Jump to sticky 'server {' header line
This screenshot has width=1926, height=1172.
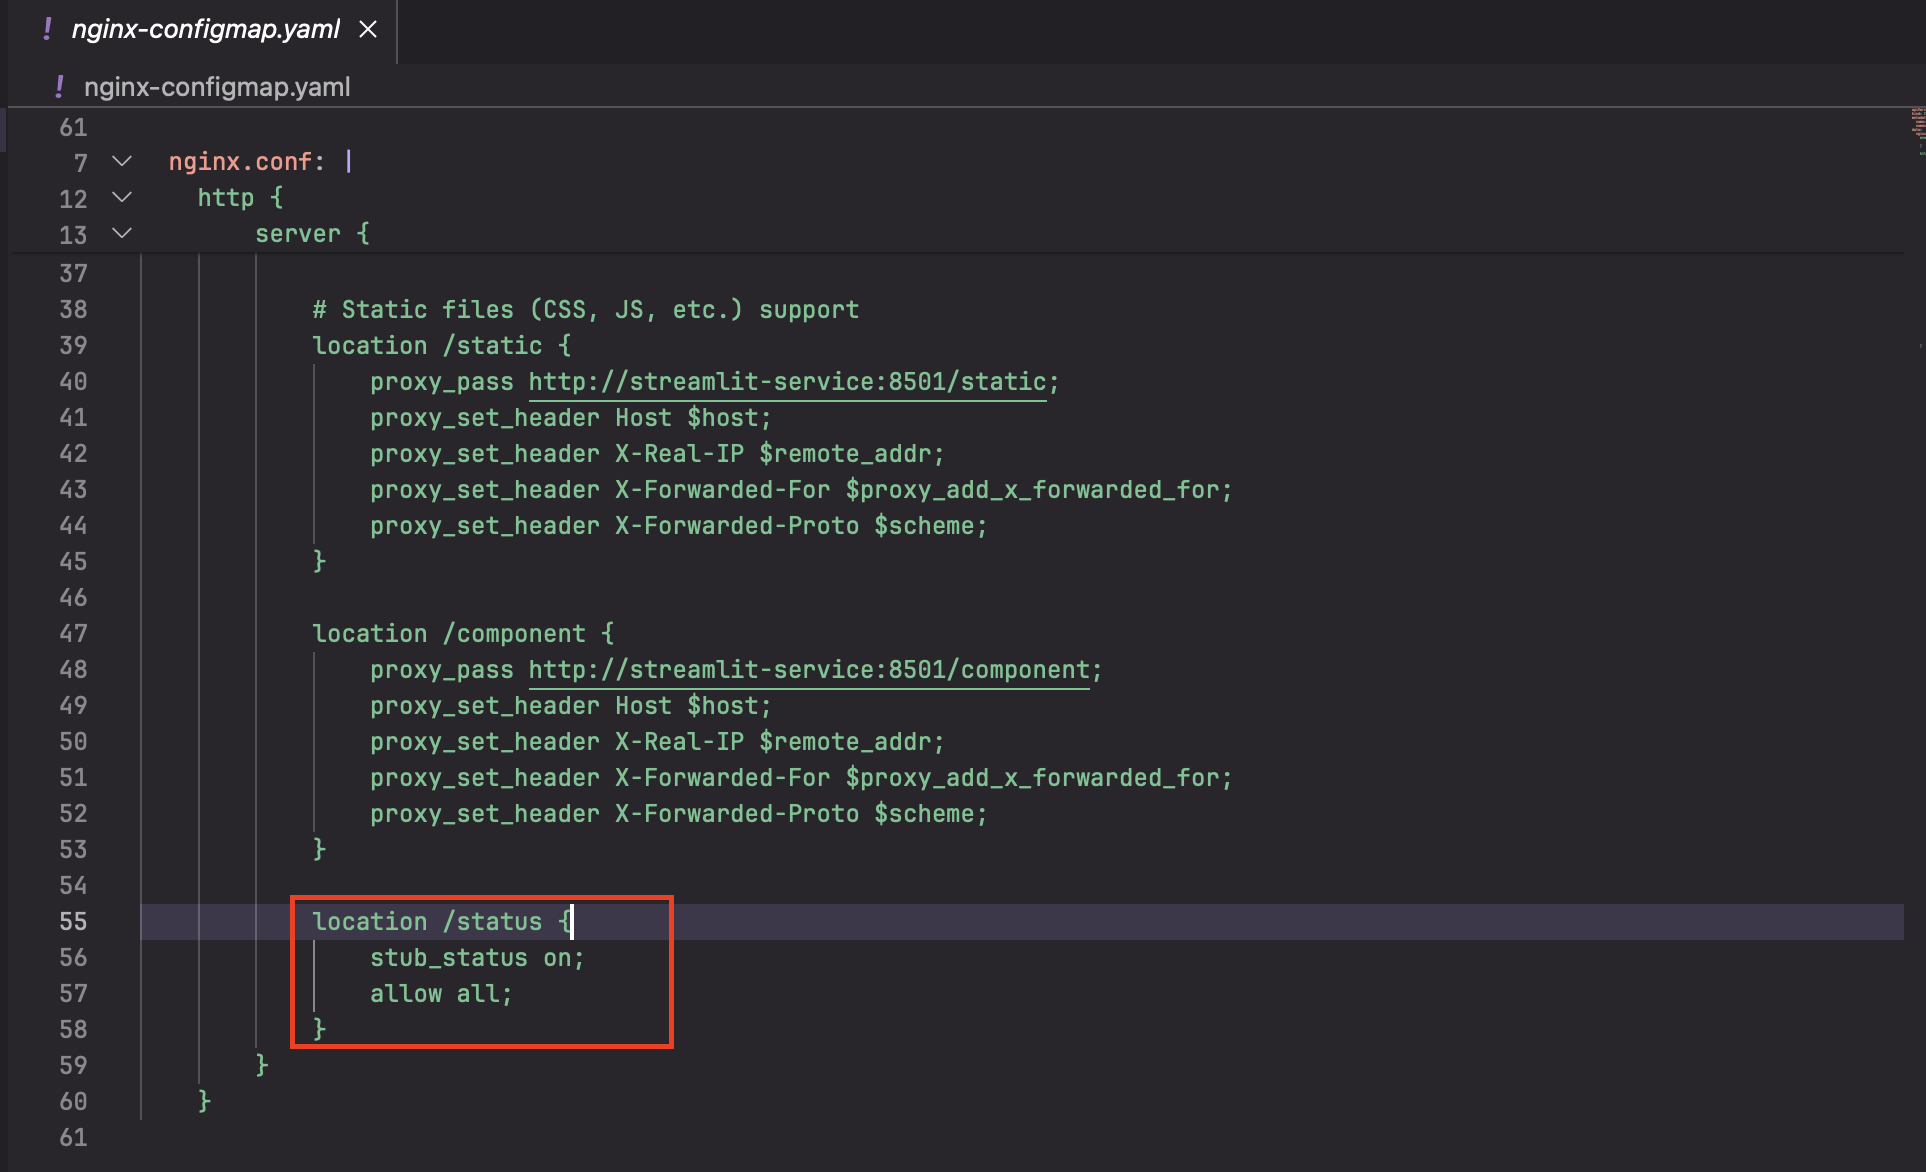point(312,234)
